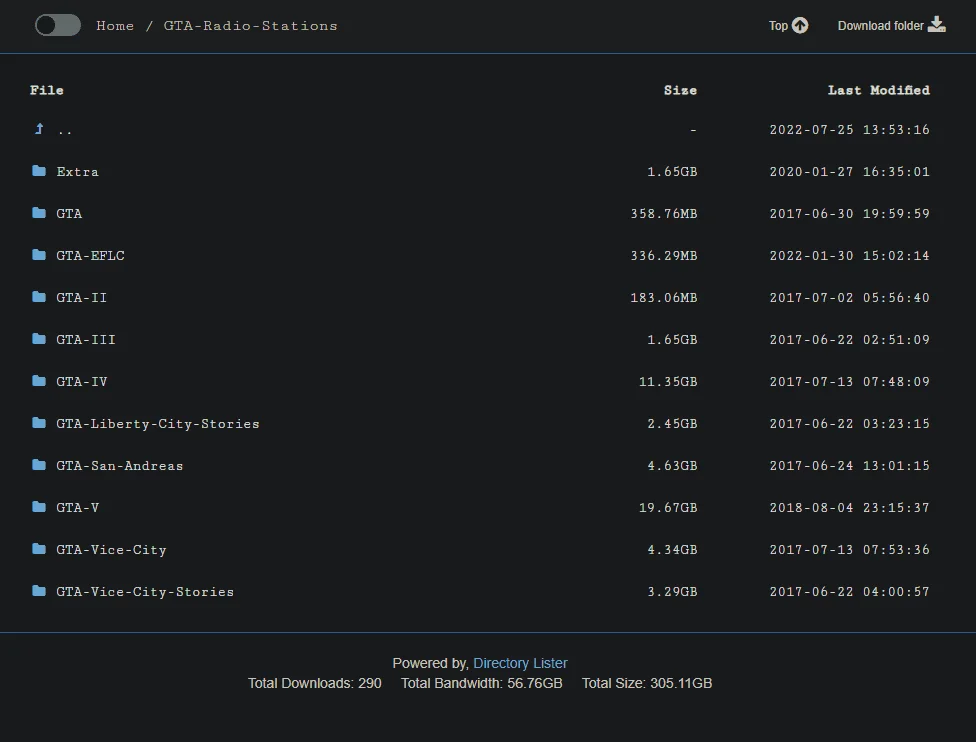Click the Download folder icon

click(937, 24)
